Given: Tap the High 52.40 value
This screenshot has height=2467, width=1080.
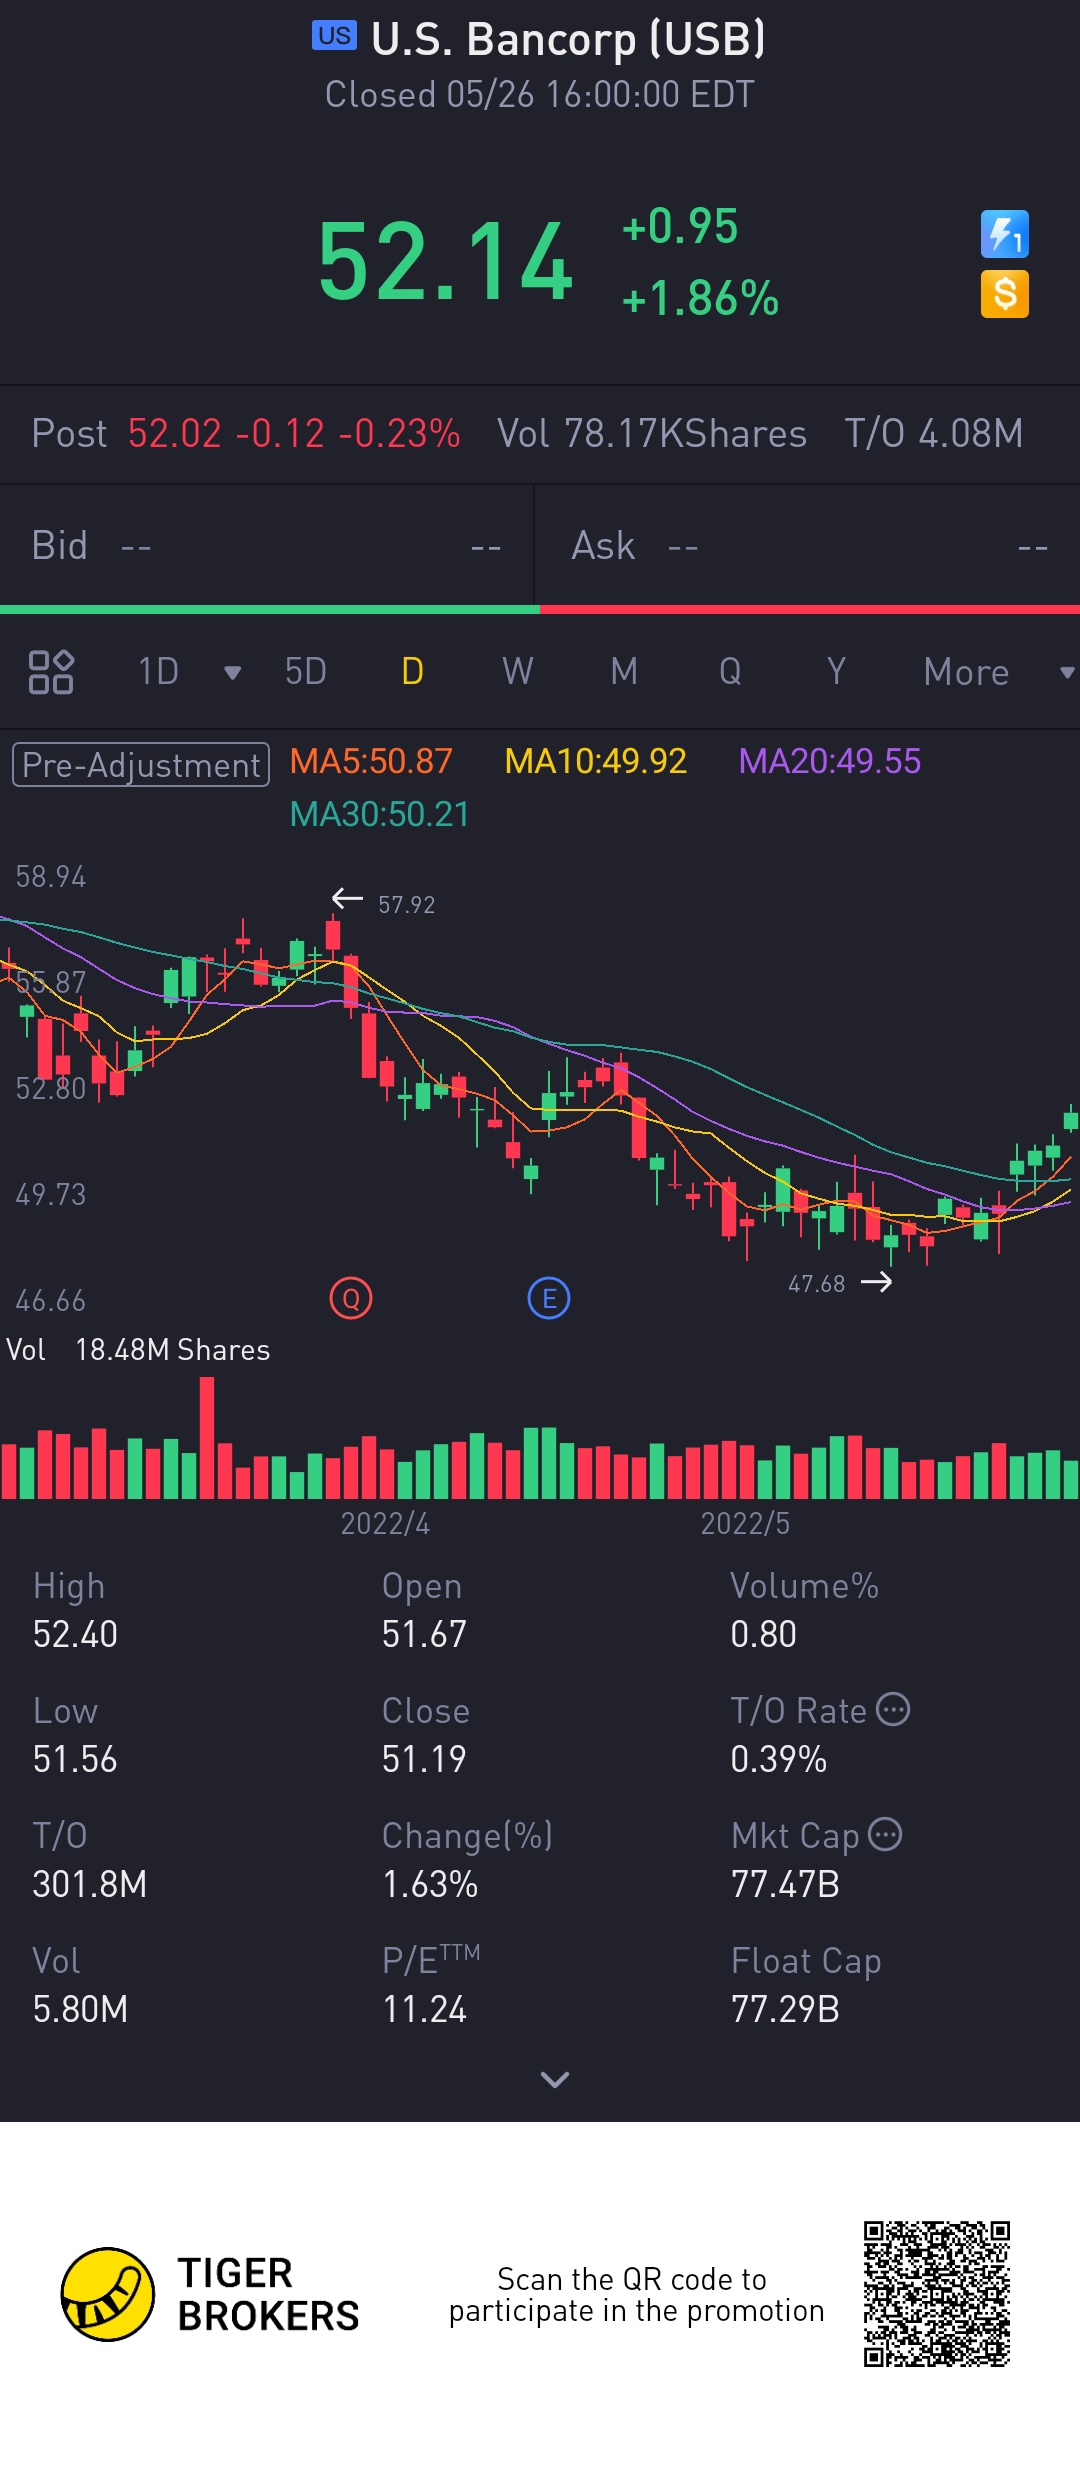Looking at the screenshot, I should point(75,1634).
